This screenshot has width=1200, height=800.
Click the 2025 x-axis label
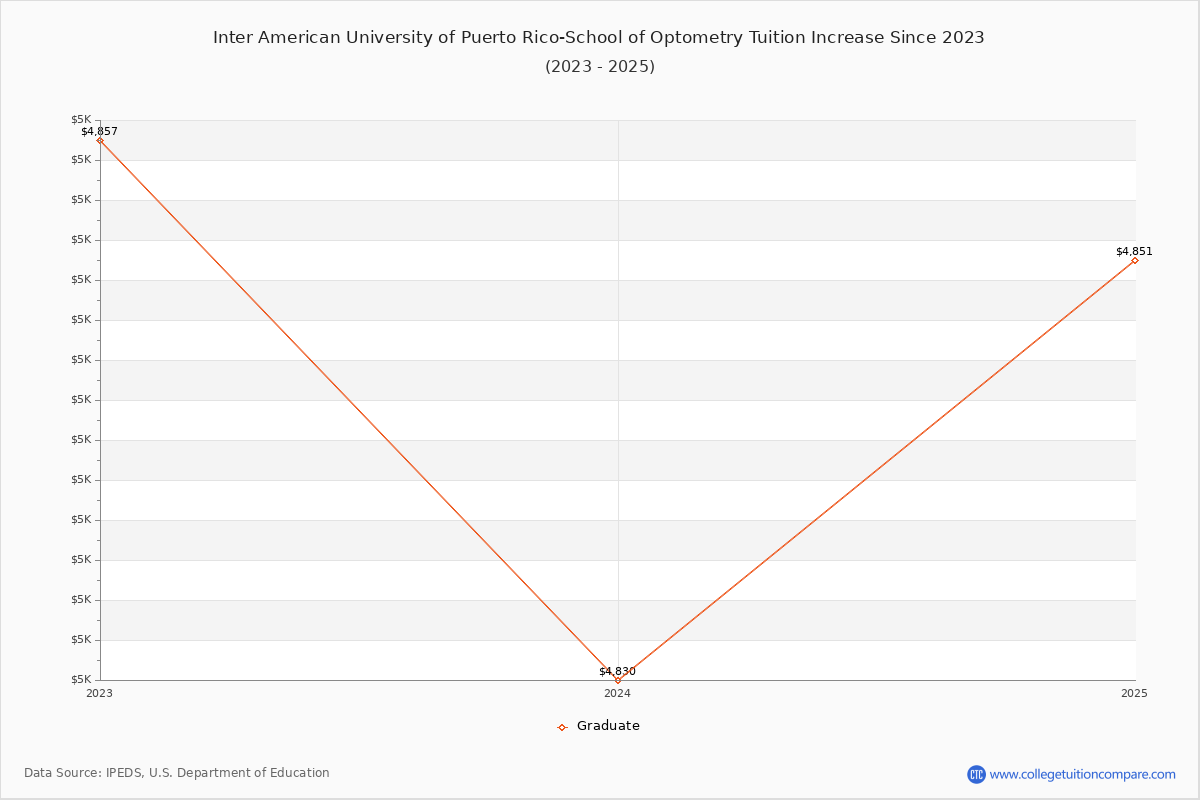point(1134,693)
